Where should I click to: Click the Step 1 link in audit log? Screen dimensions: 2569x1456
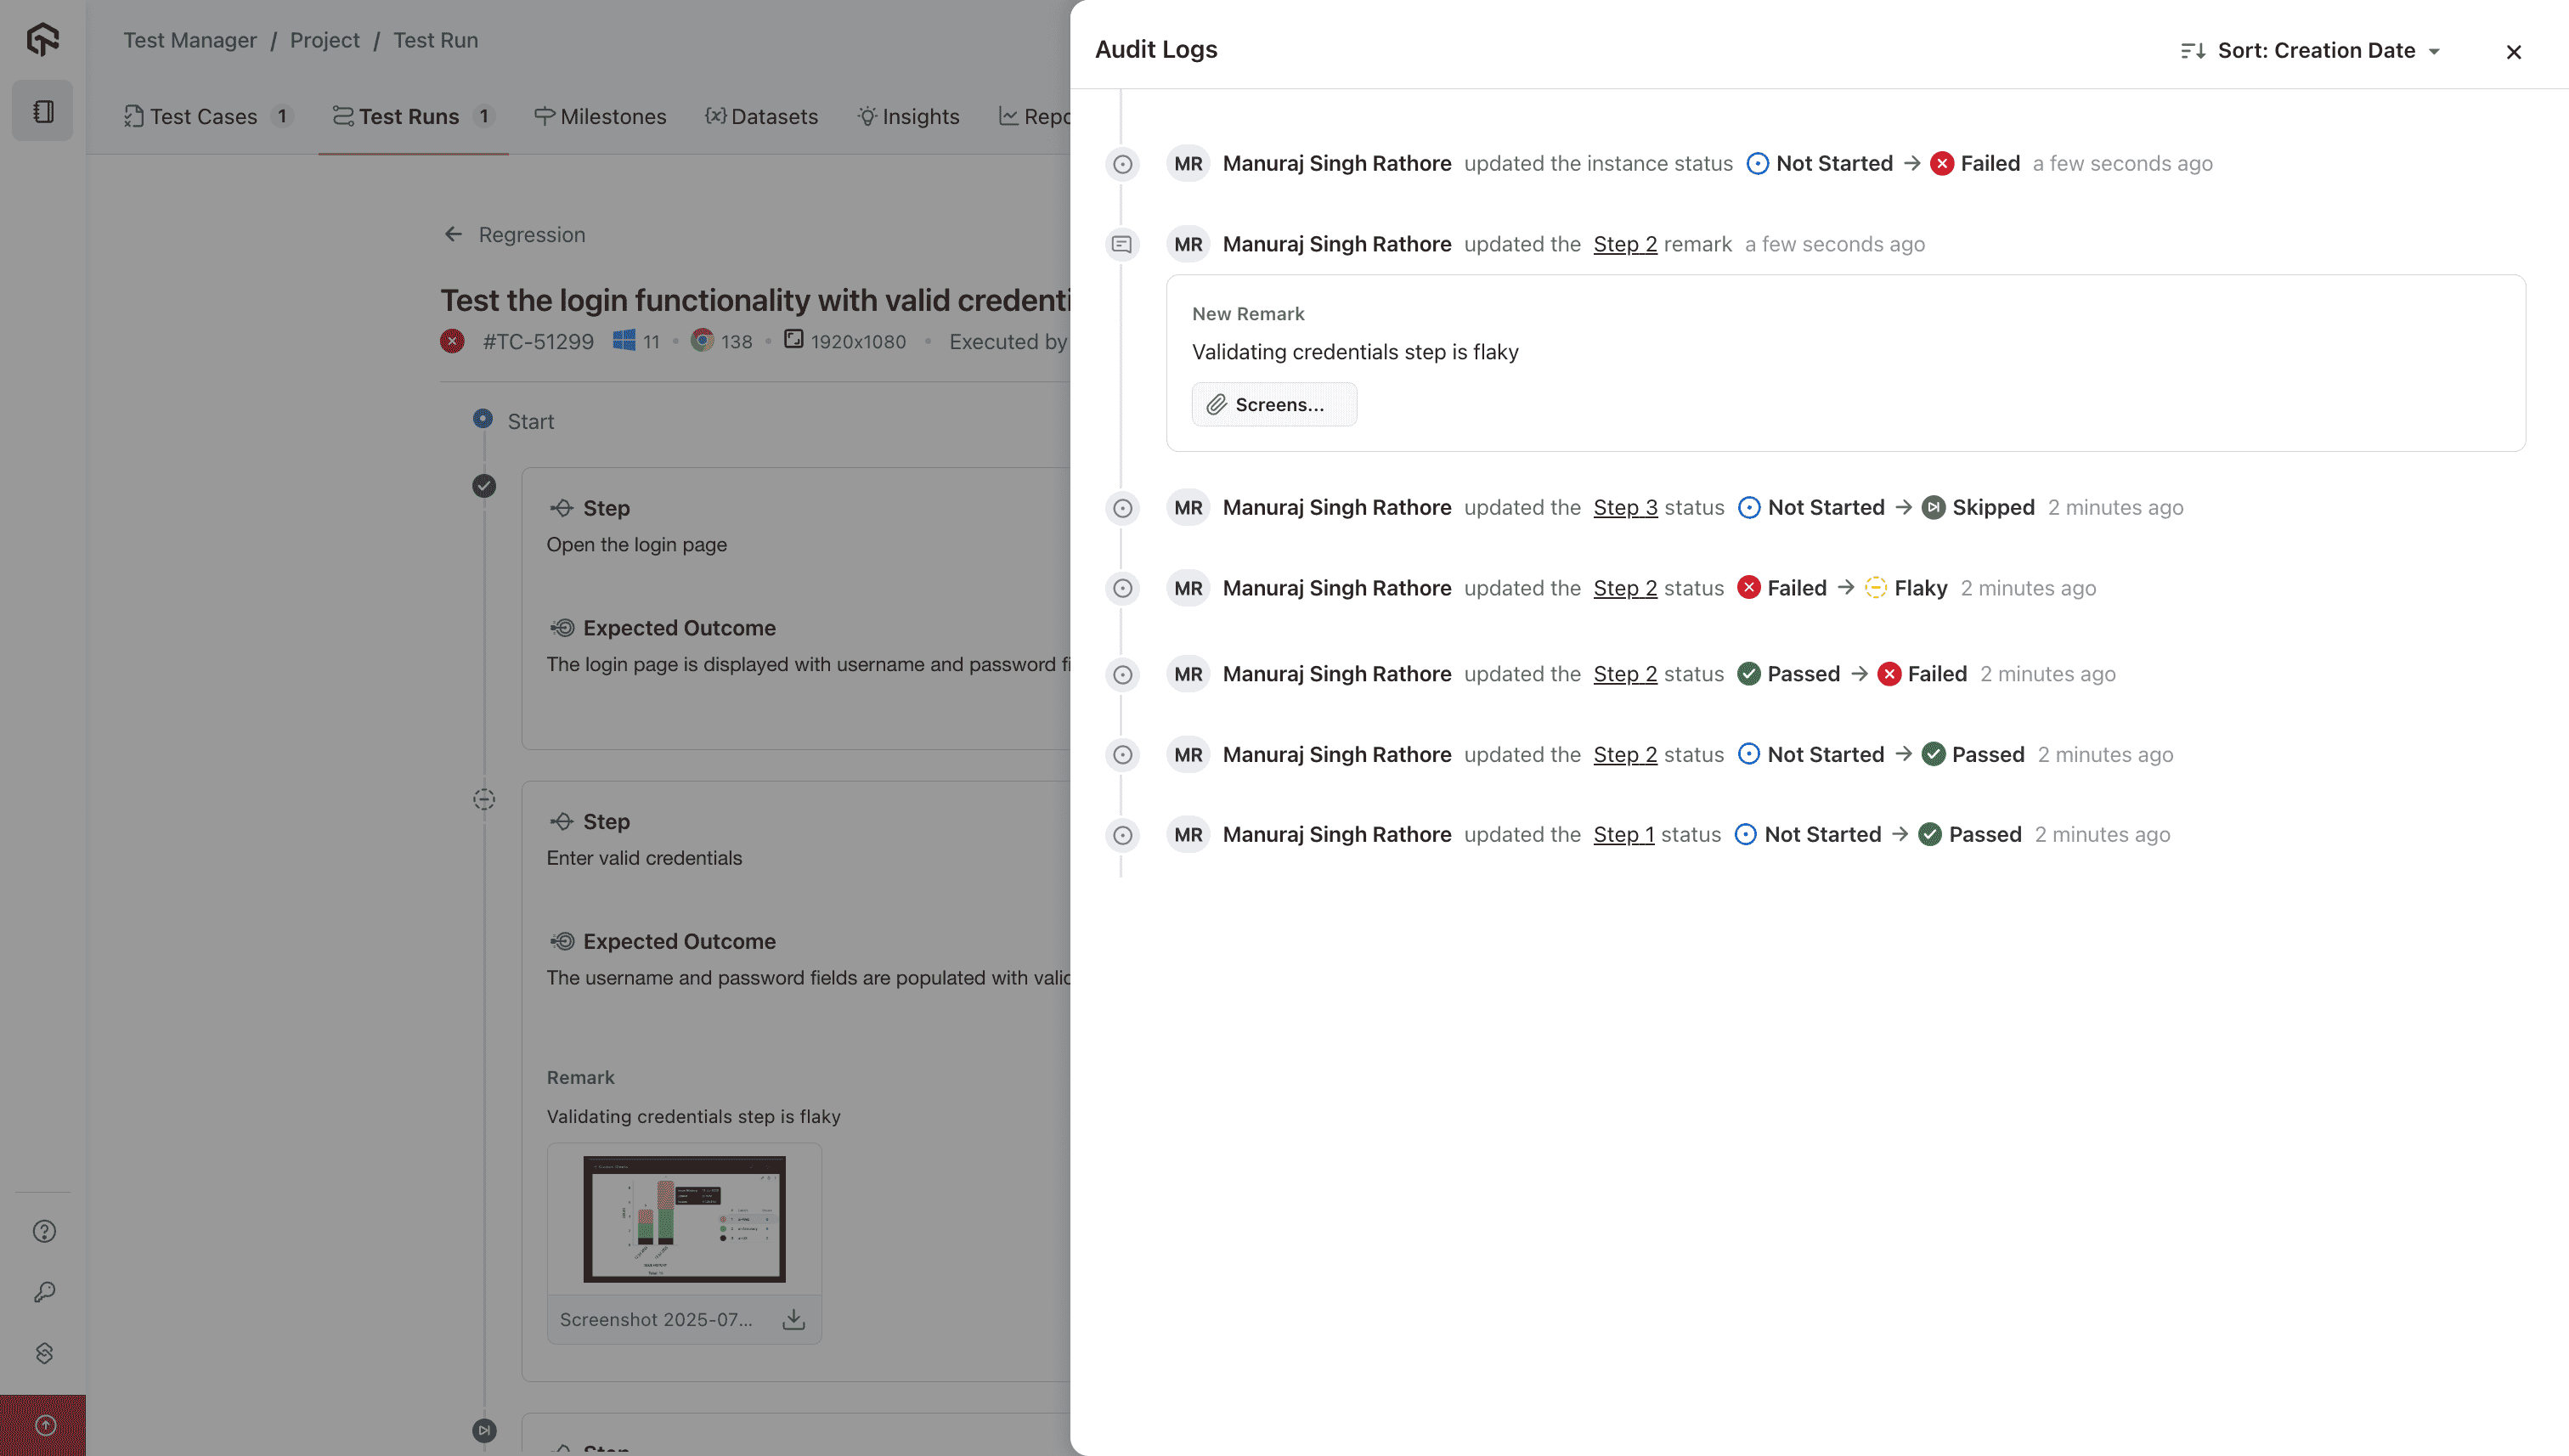point(1623,835)
